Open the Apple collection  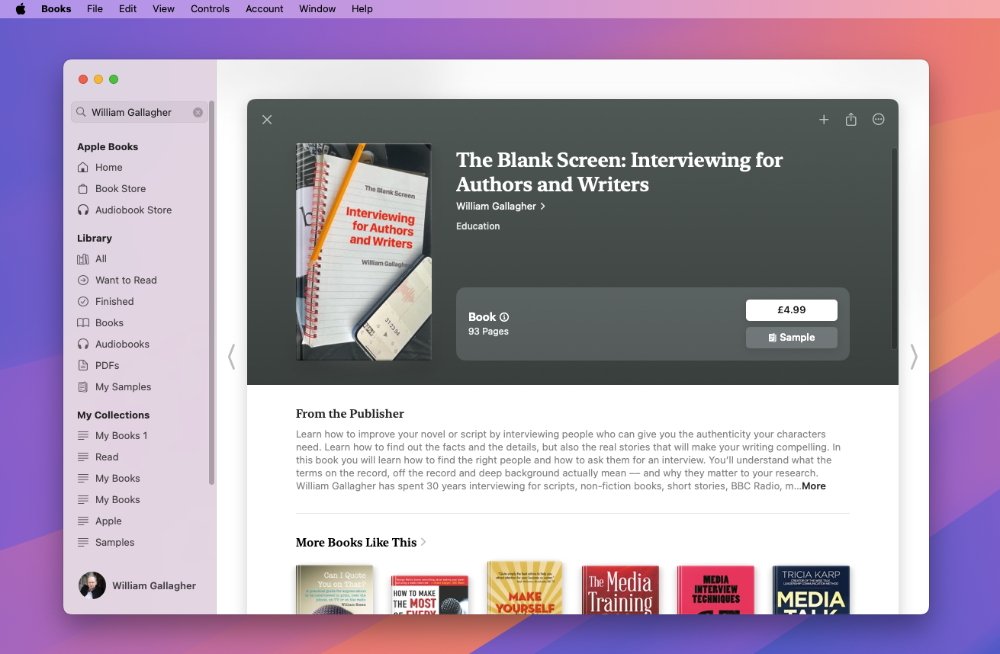click(108, 521)
